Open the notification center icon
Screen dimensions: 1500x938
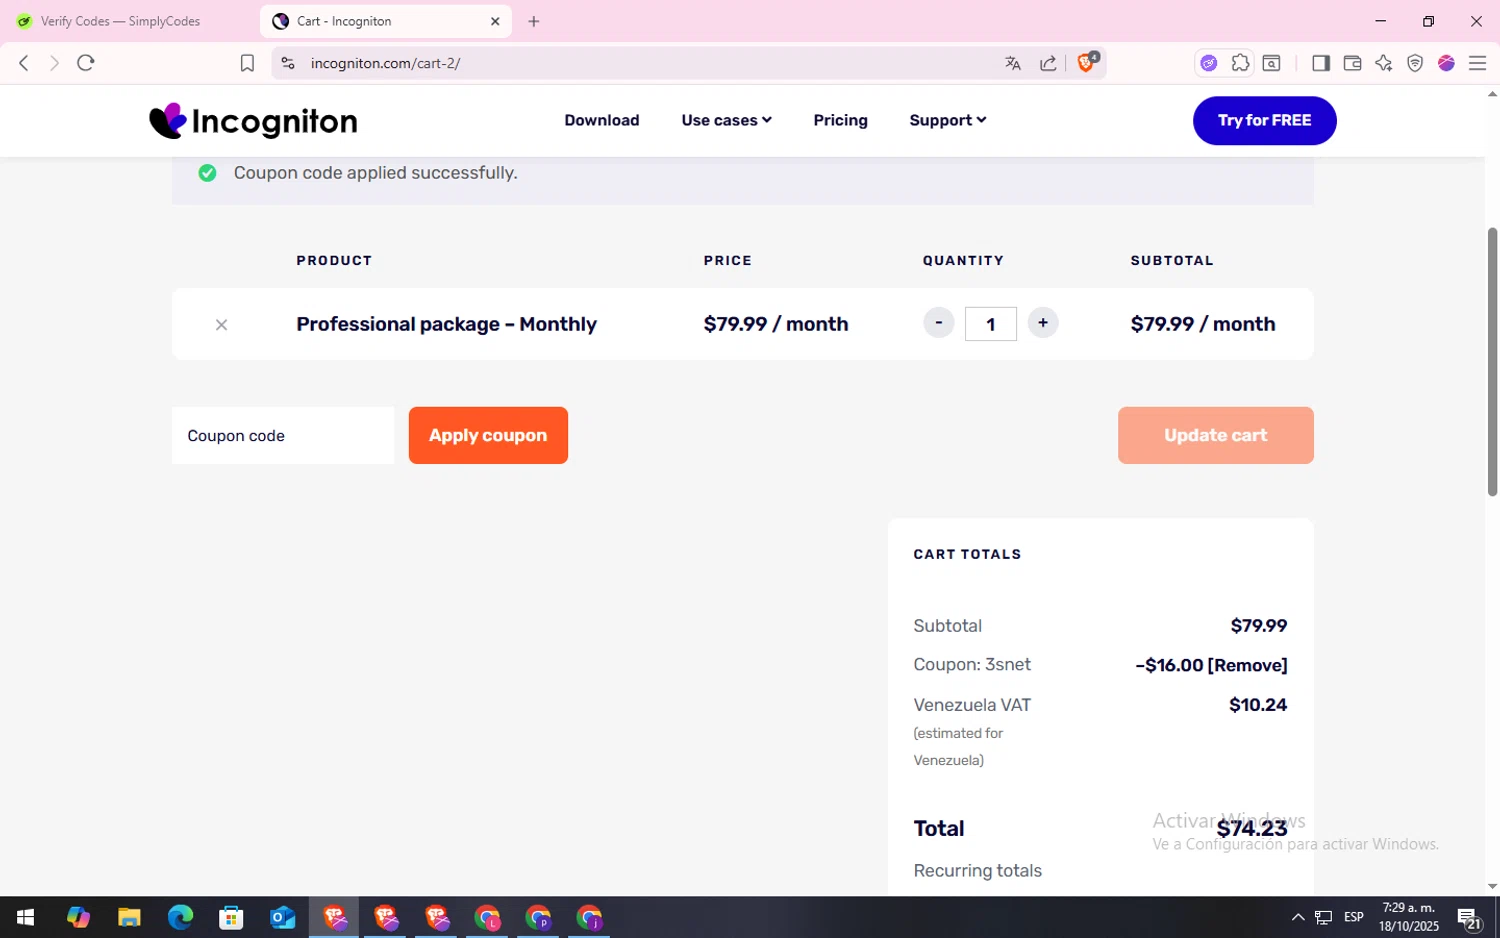(1469, 917)
